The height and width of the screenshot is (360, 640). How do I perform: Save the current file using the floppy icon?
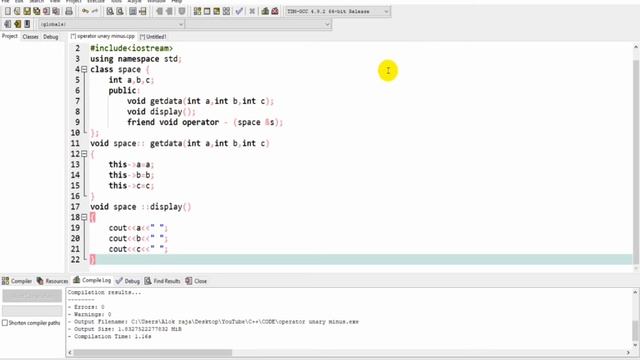pos(27,11)
